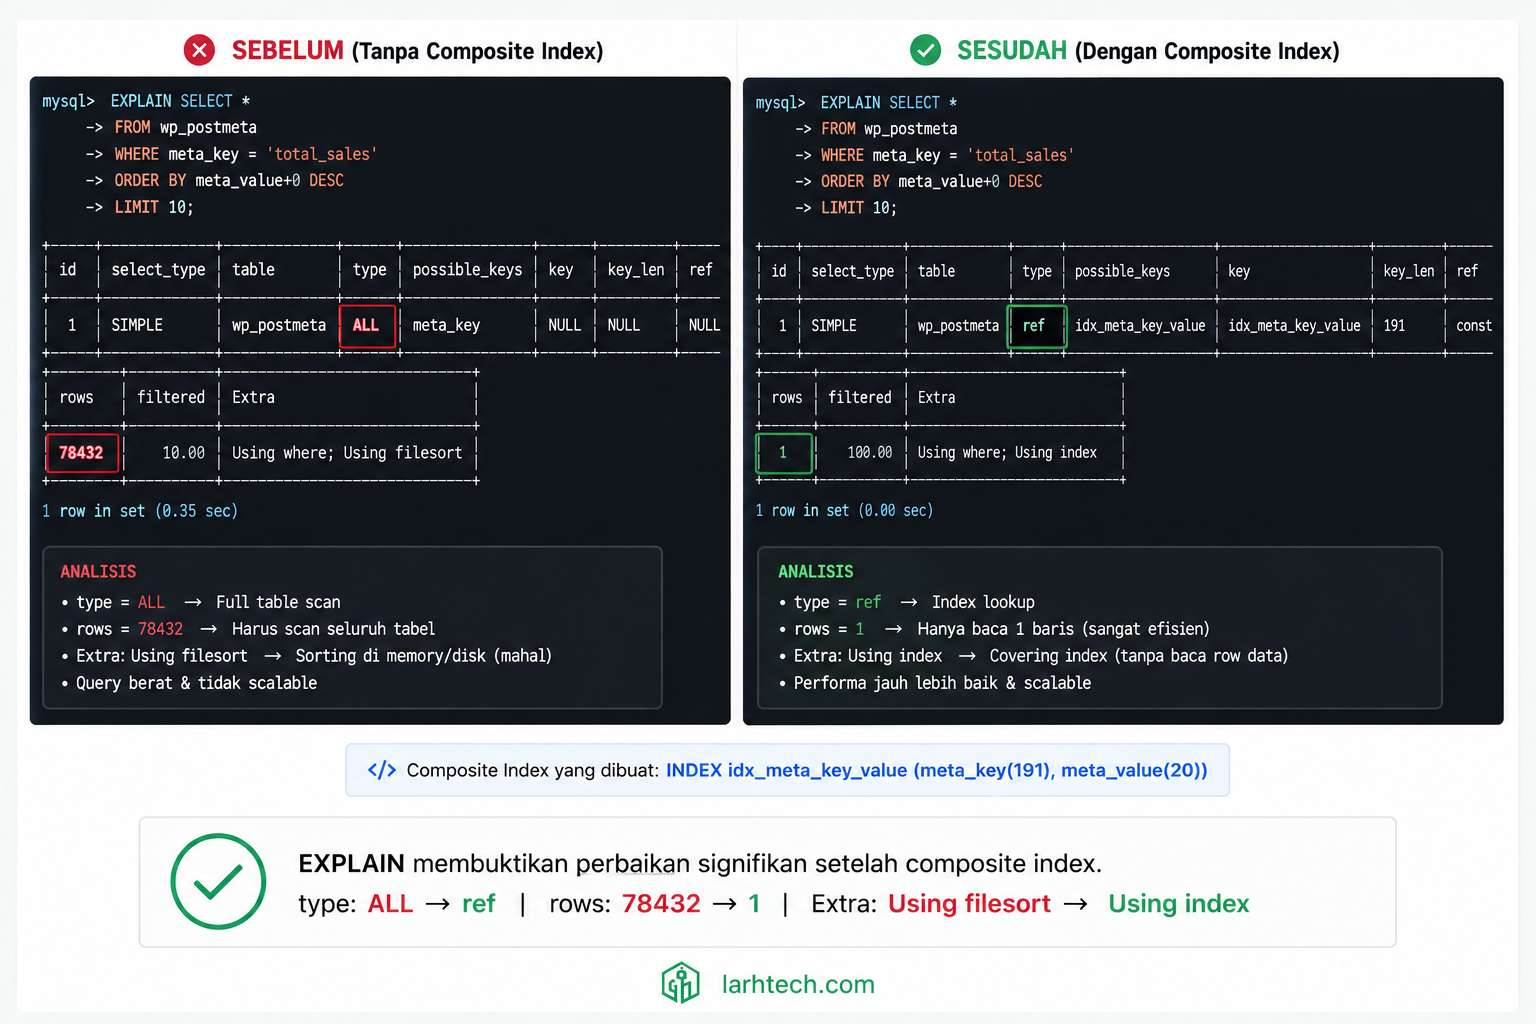This screenshot has width=1536, height=1024.
Task: Click the filtered value 100.00
Action: 869,453
